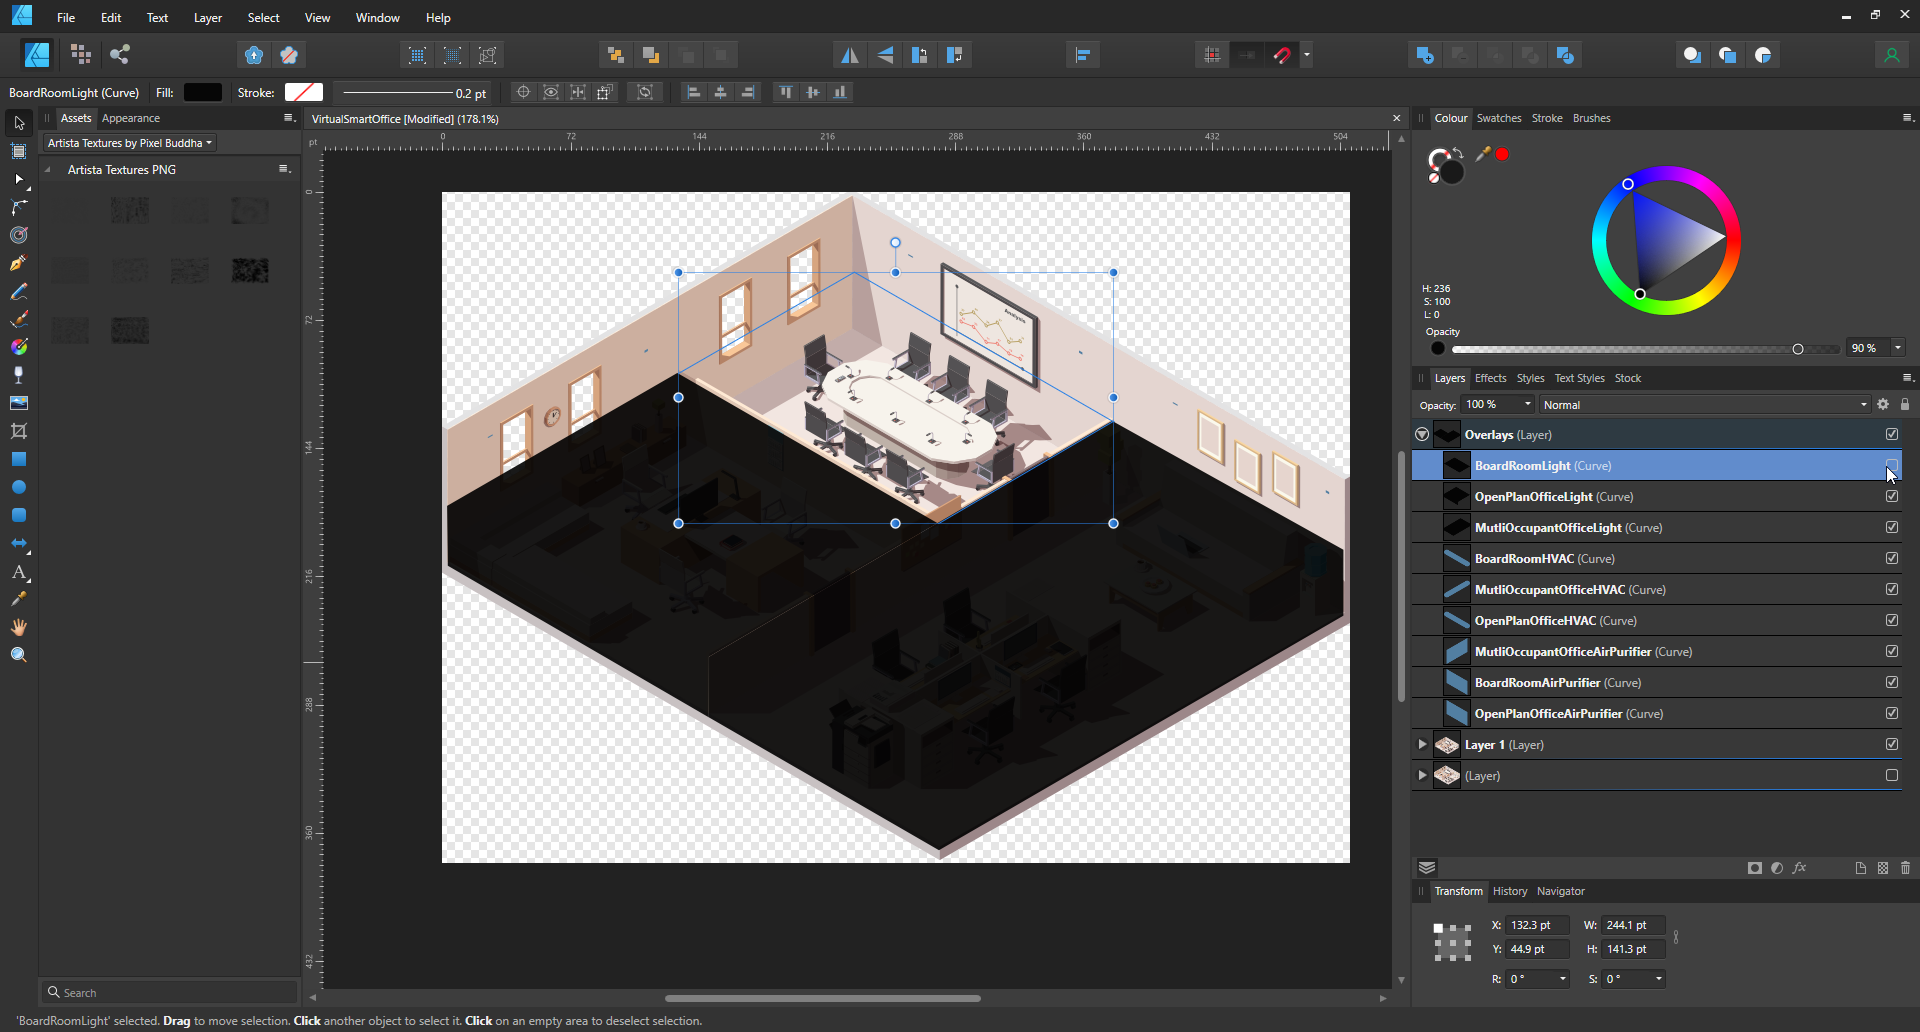Select BoardRoomAirPurifier curve layer
The width and height of the screenshot is (1920, 1032).
(x=1655, y=682)
